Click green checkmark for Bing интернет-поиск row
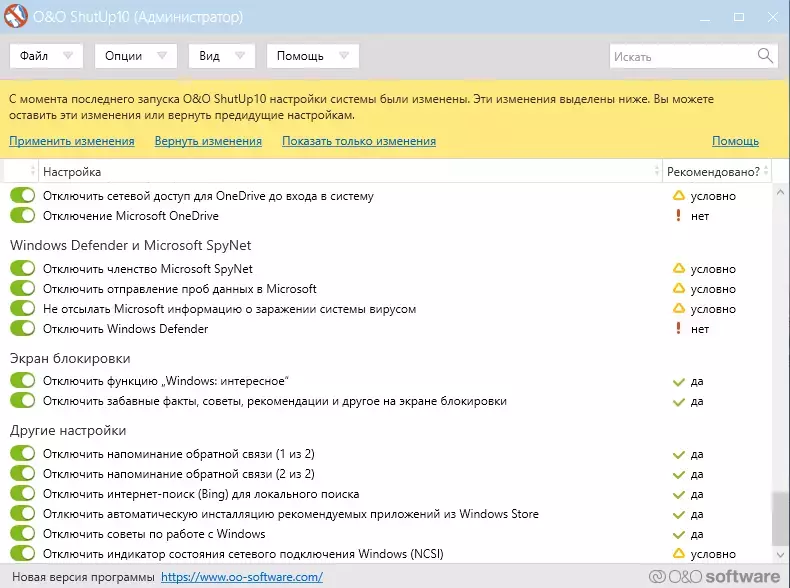The height and width of the screenshot is (588, 790). click(679, 494)
